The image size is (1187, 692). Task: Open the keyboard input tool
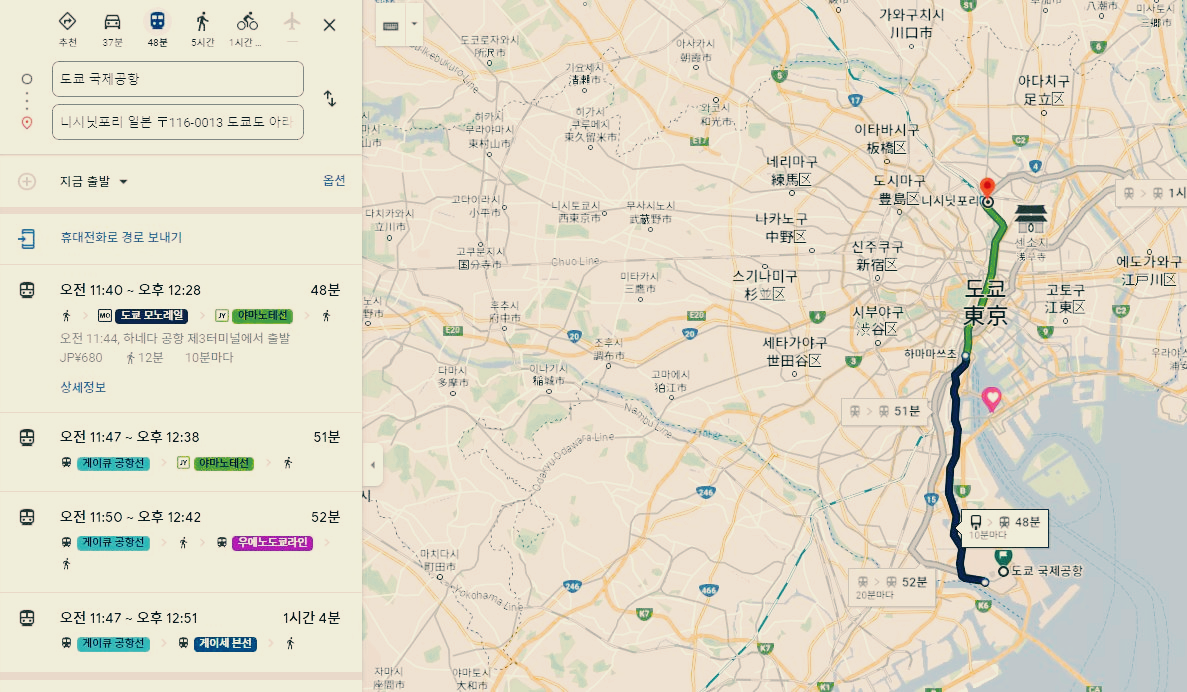click(391, 26)
